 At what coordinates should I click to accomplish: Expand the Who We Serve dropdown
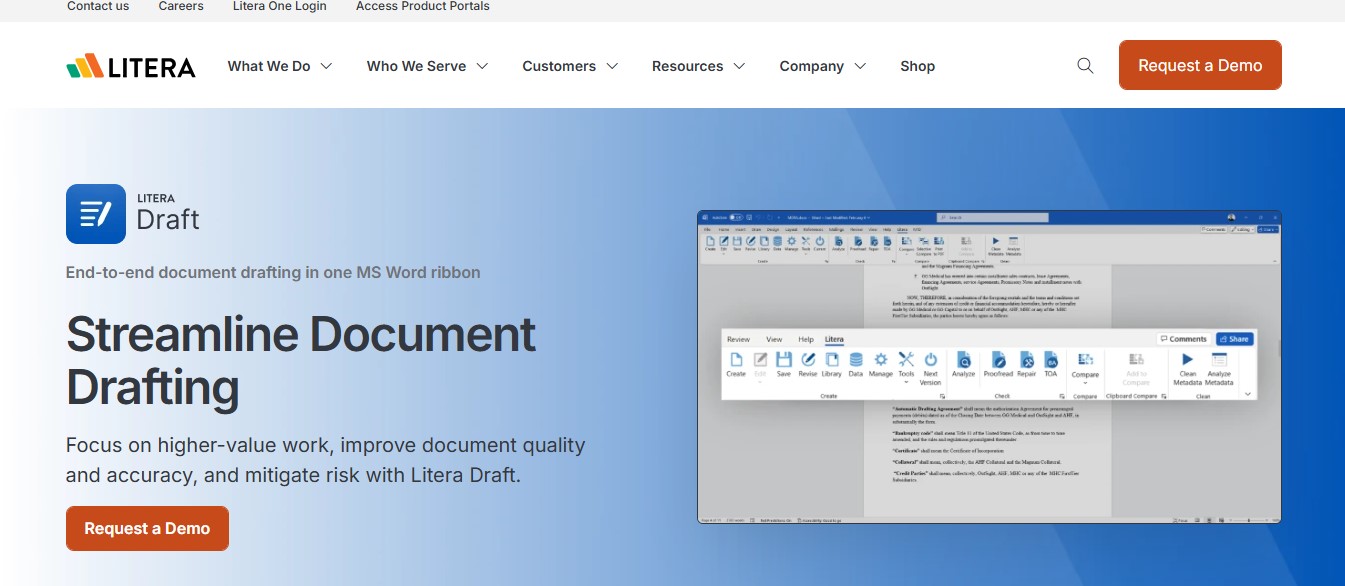[427, 66]
